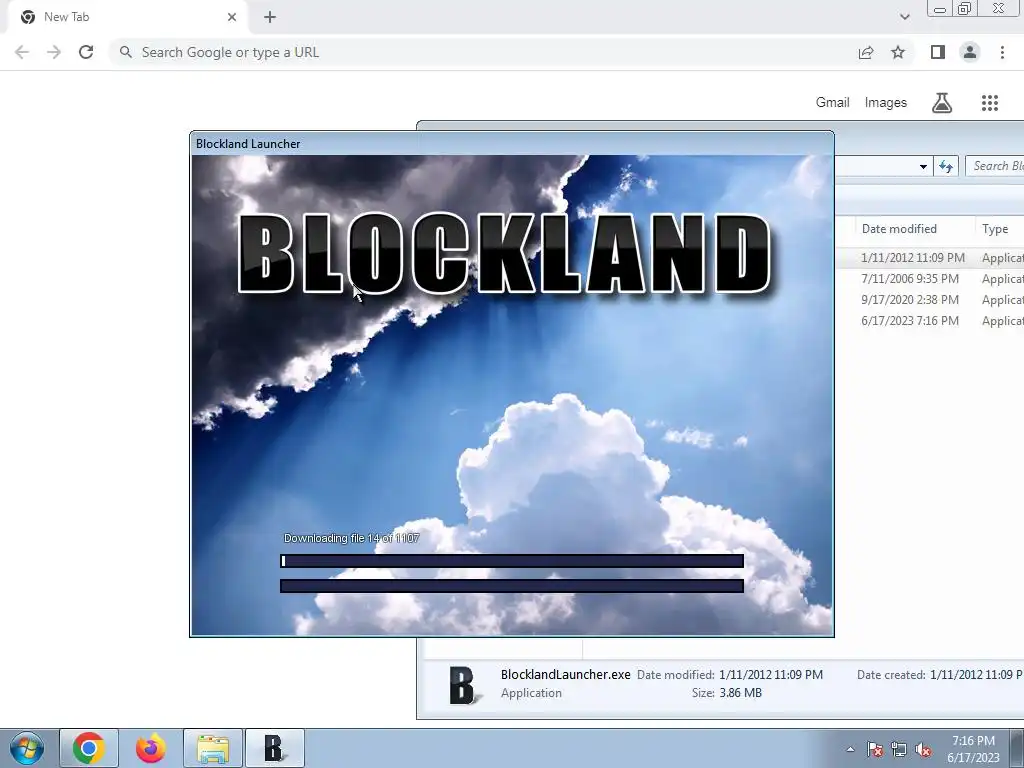1024x768 pixels.
Task: Open Action Center flag icon
Action: (875, 749)
